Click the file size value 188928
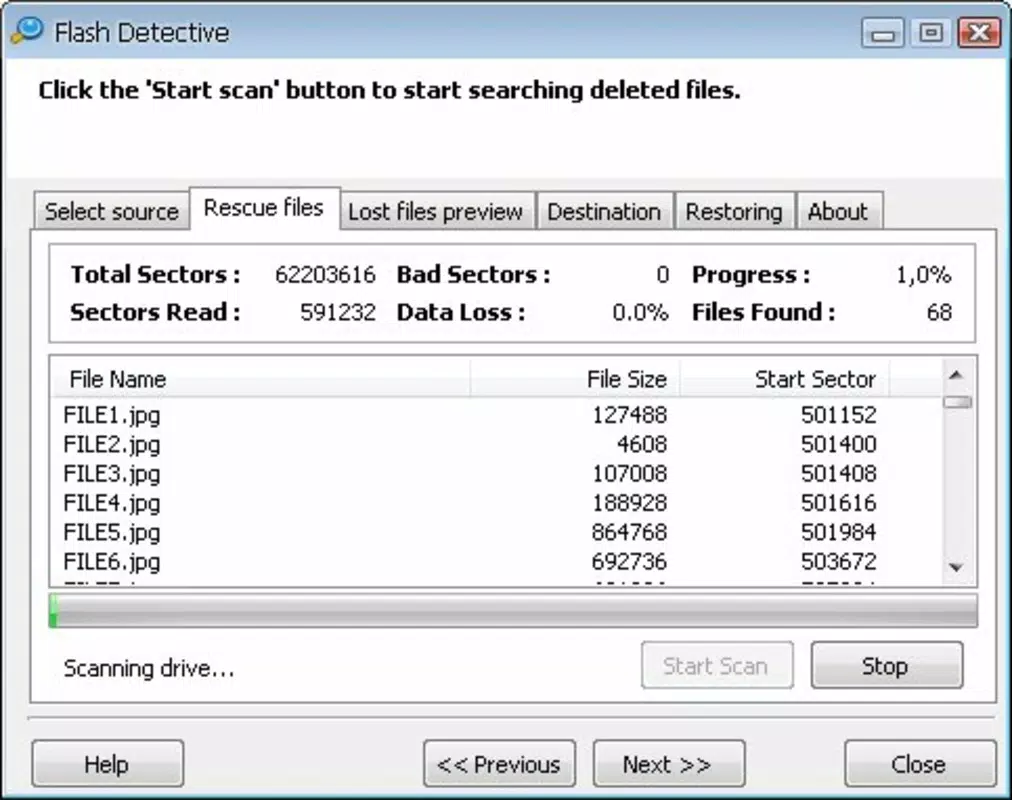The image size is (1012, 800). [x=629, y=503]
